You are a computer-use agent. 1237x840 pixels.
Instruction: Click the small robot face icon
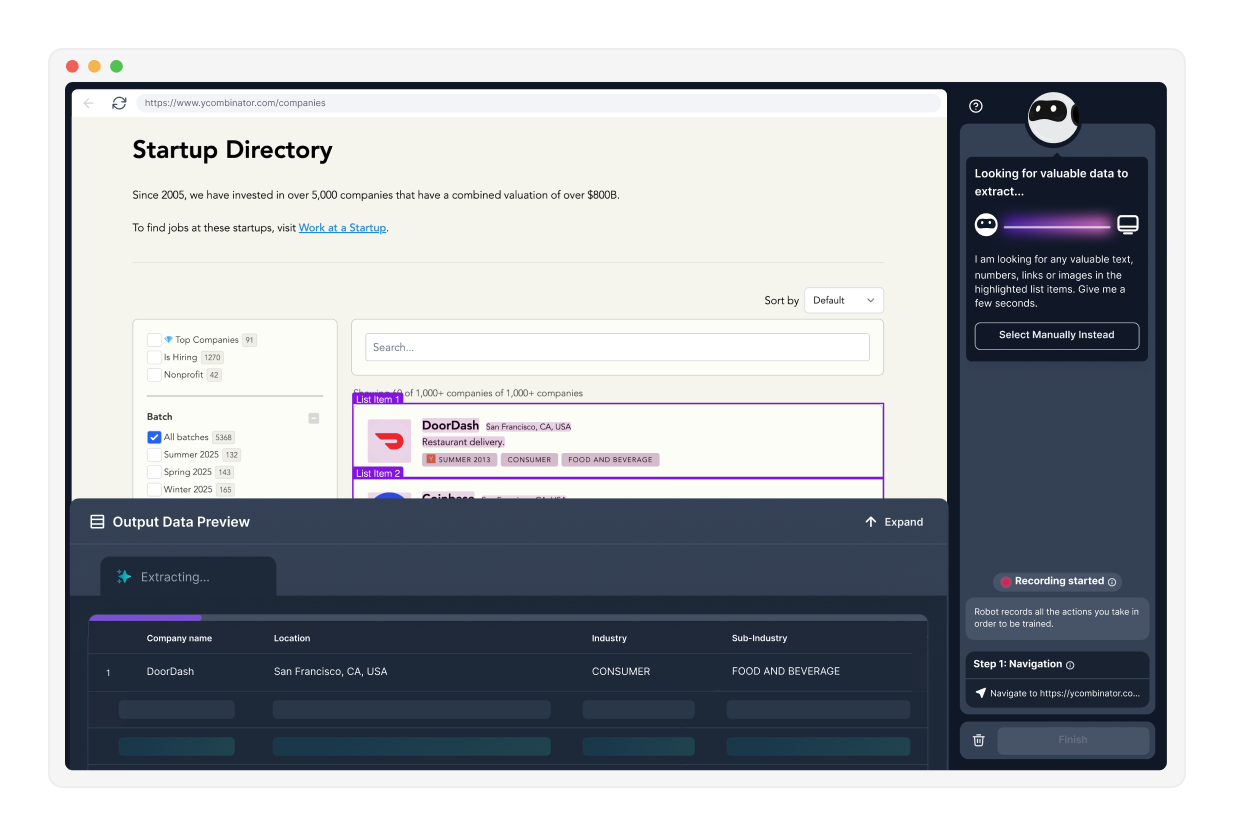(986, 225)
